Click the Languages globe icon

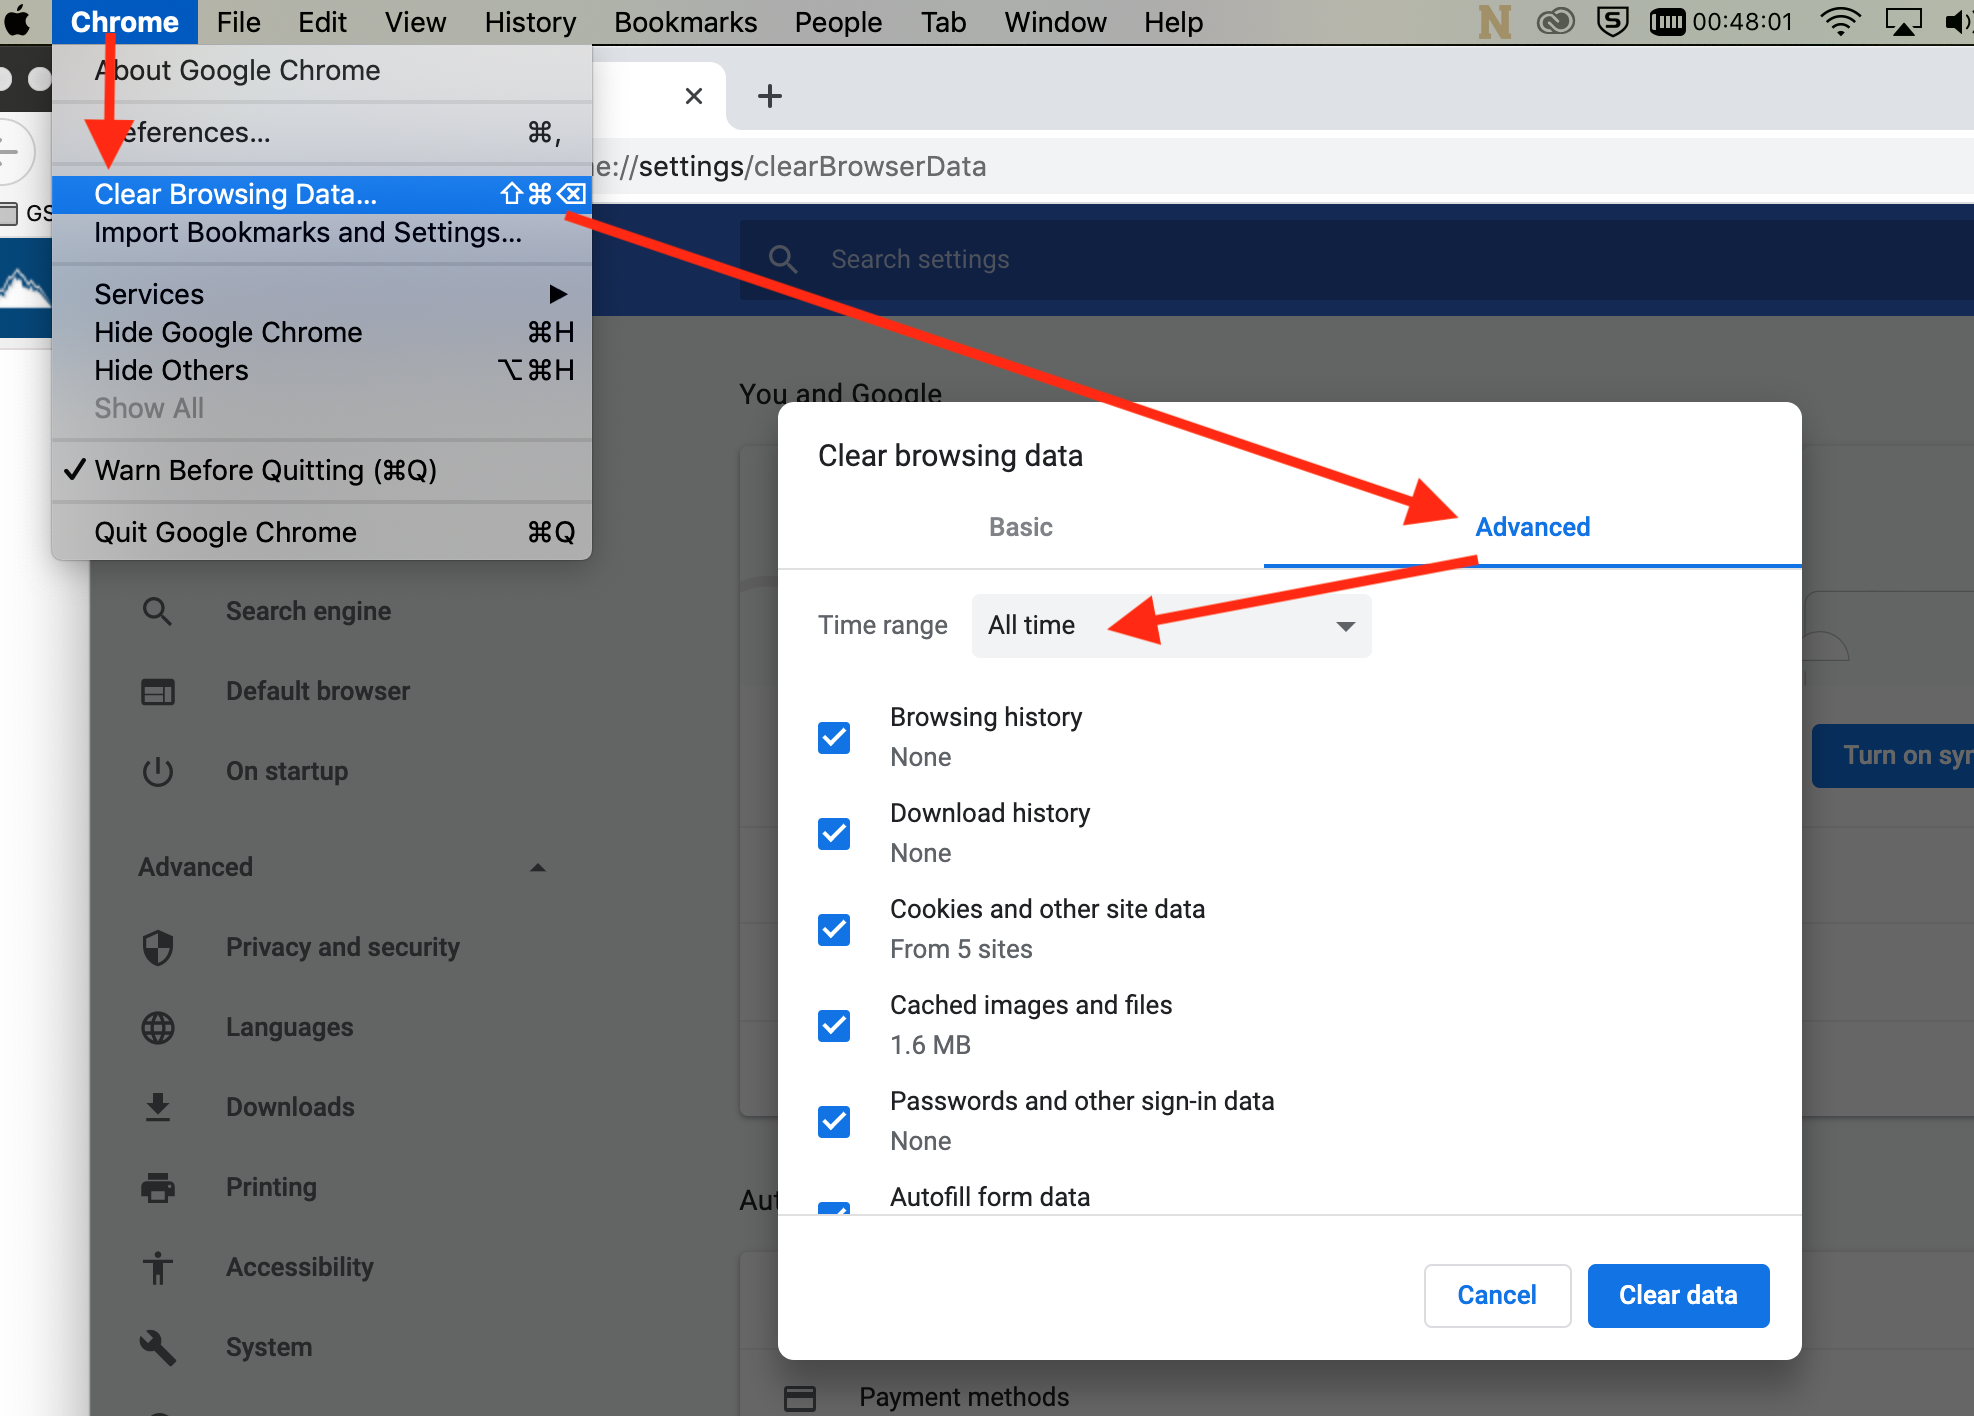click(x=157, y=1027)
